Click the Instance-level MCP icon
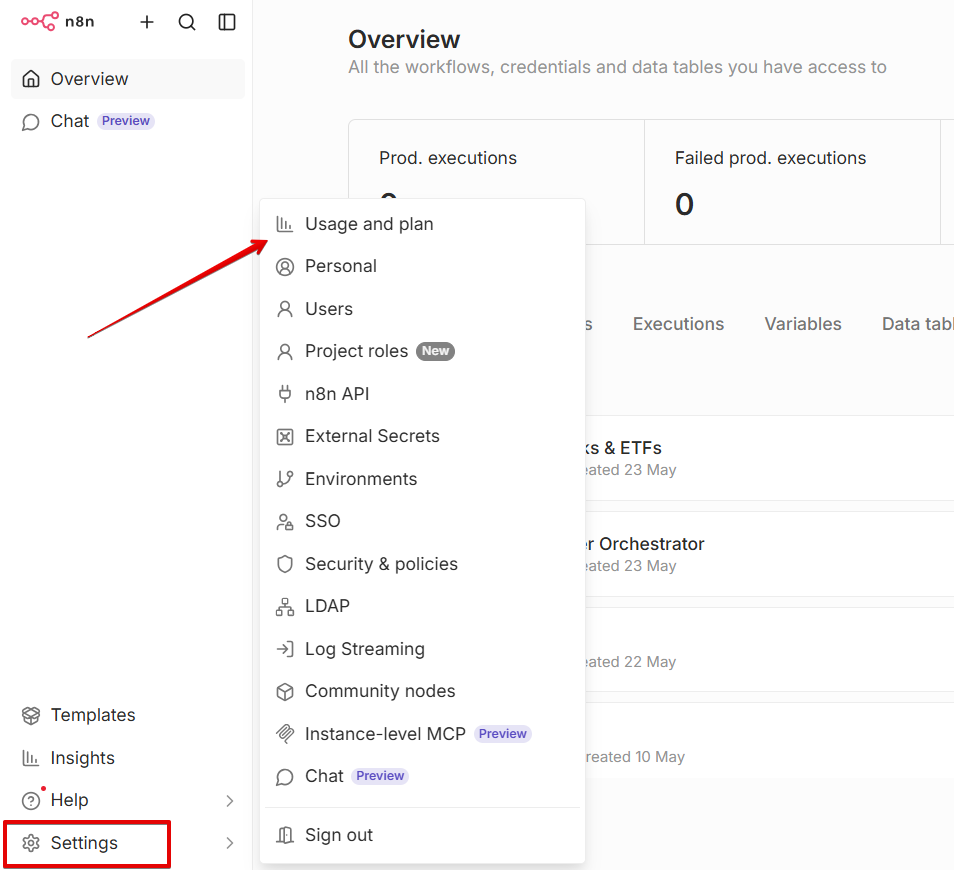Screen dimensions: 954x872 pyautogui.click(x=285, y=734)
